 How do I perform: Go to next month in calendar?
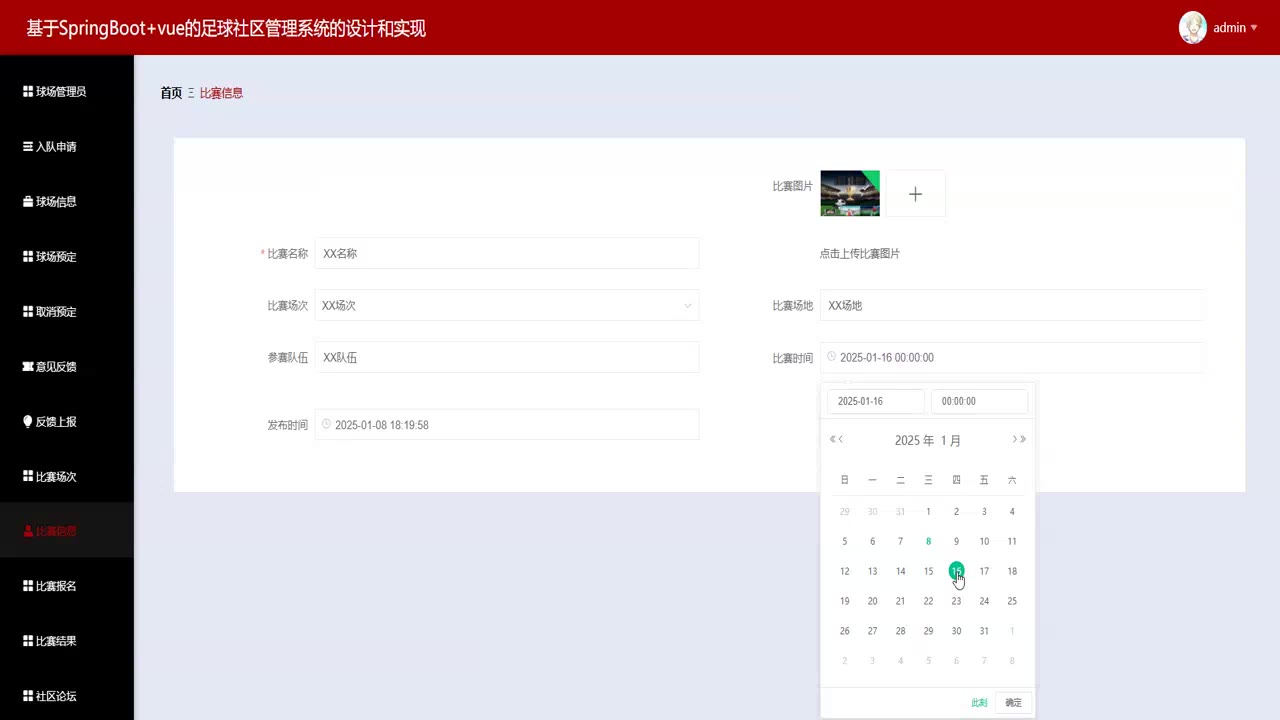pyautogui.click(x=1015, y=440)
